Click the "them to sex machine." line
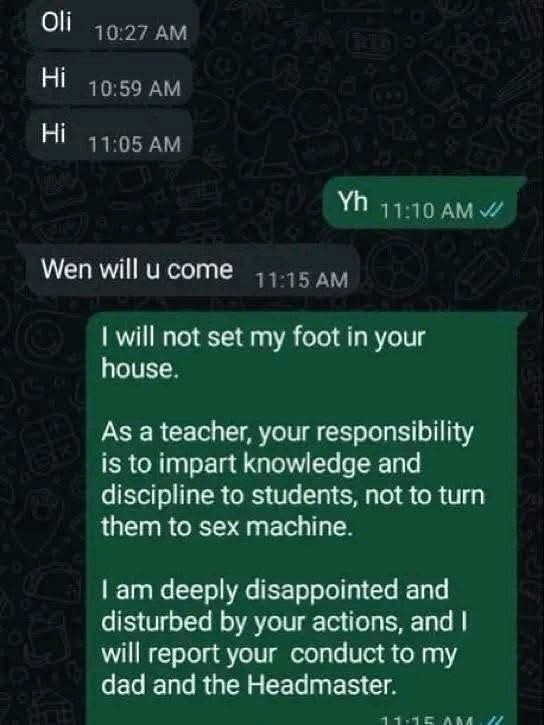The height and width of the screenshot is (725, 544). pos(227,527)
